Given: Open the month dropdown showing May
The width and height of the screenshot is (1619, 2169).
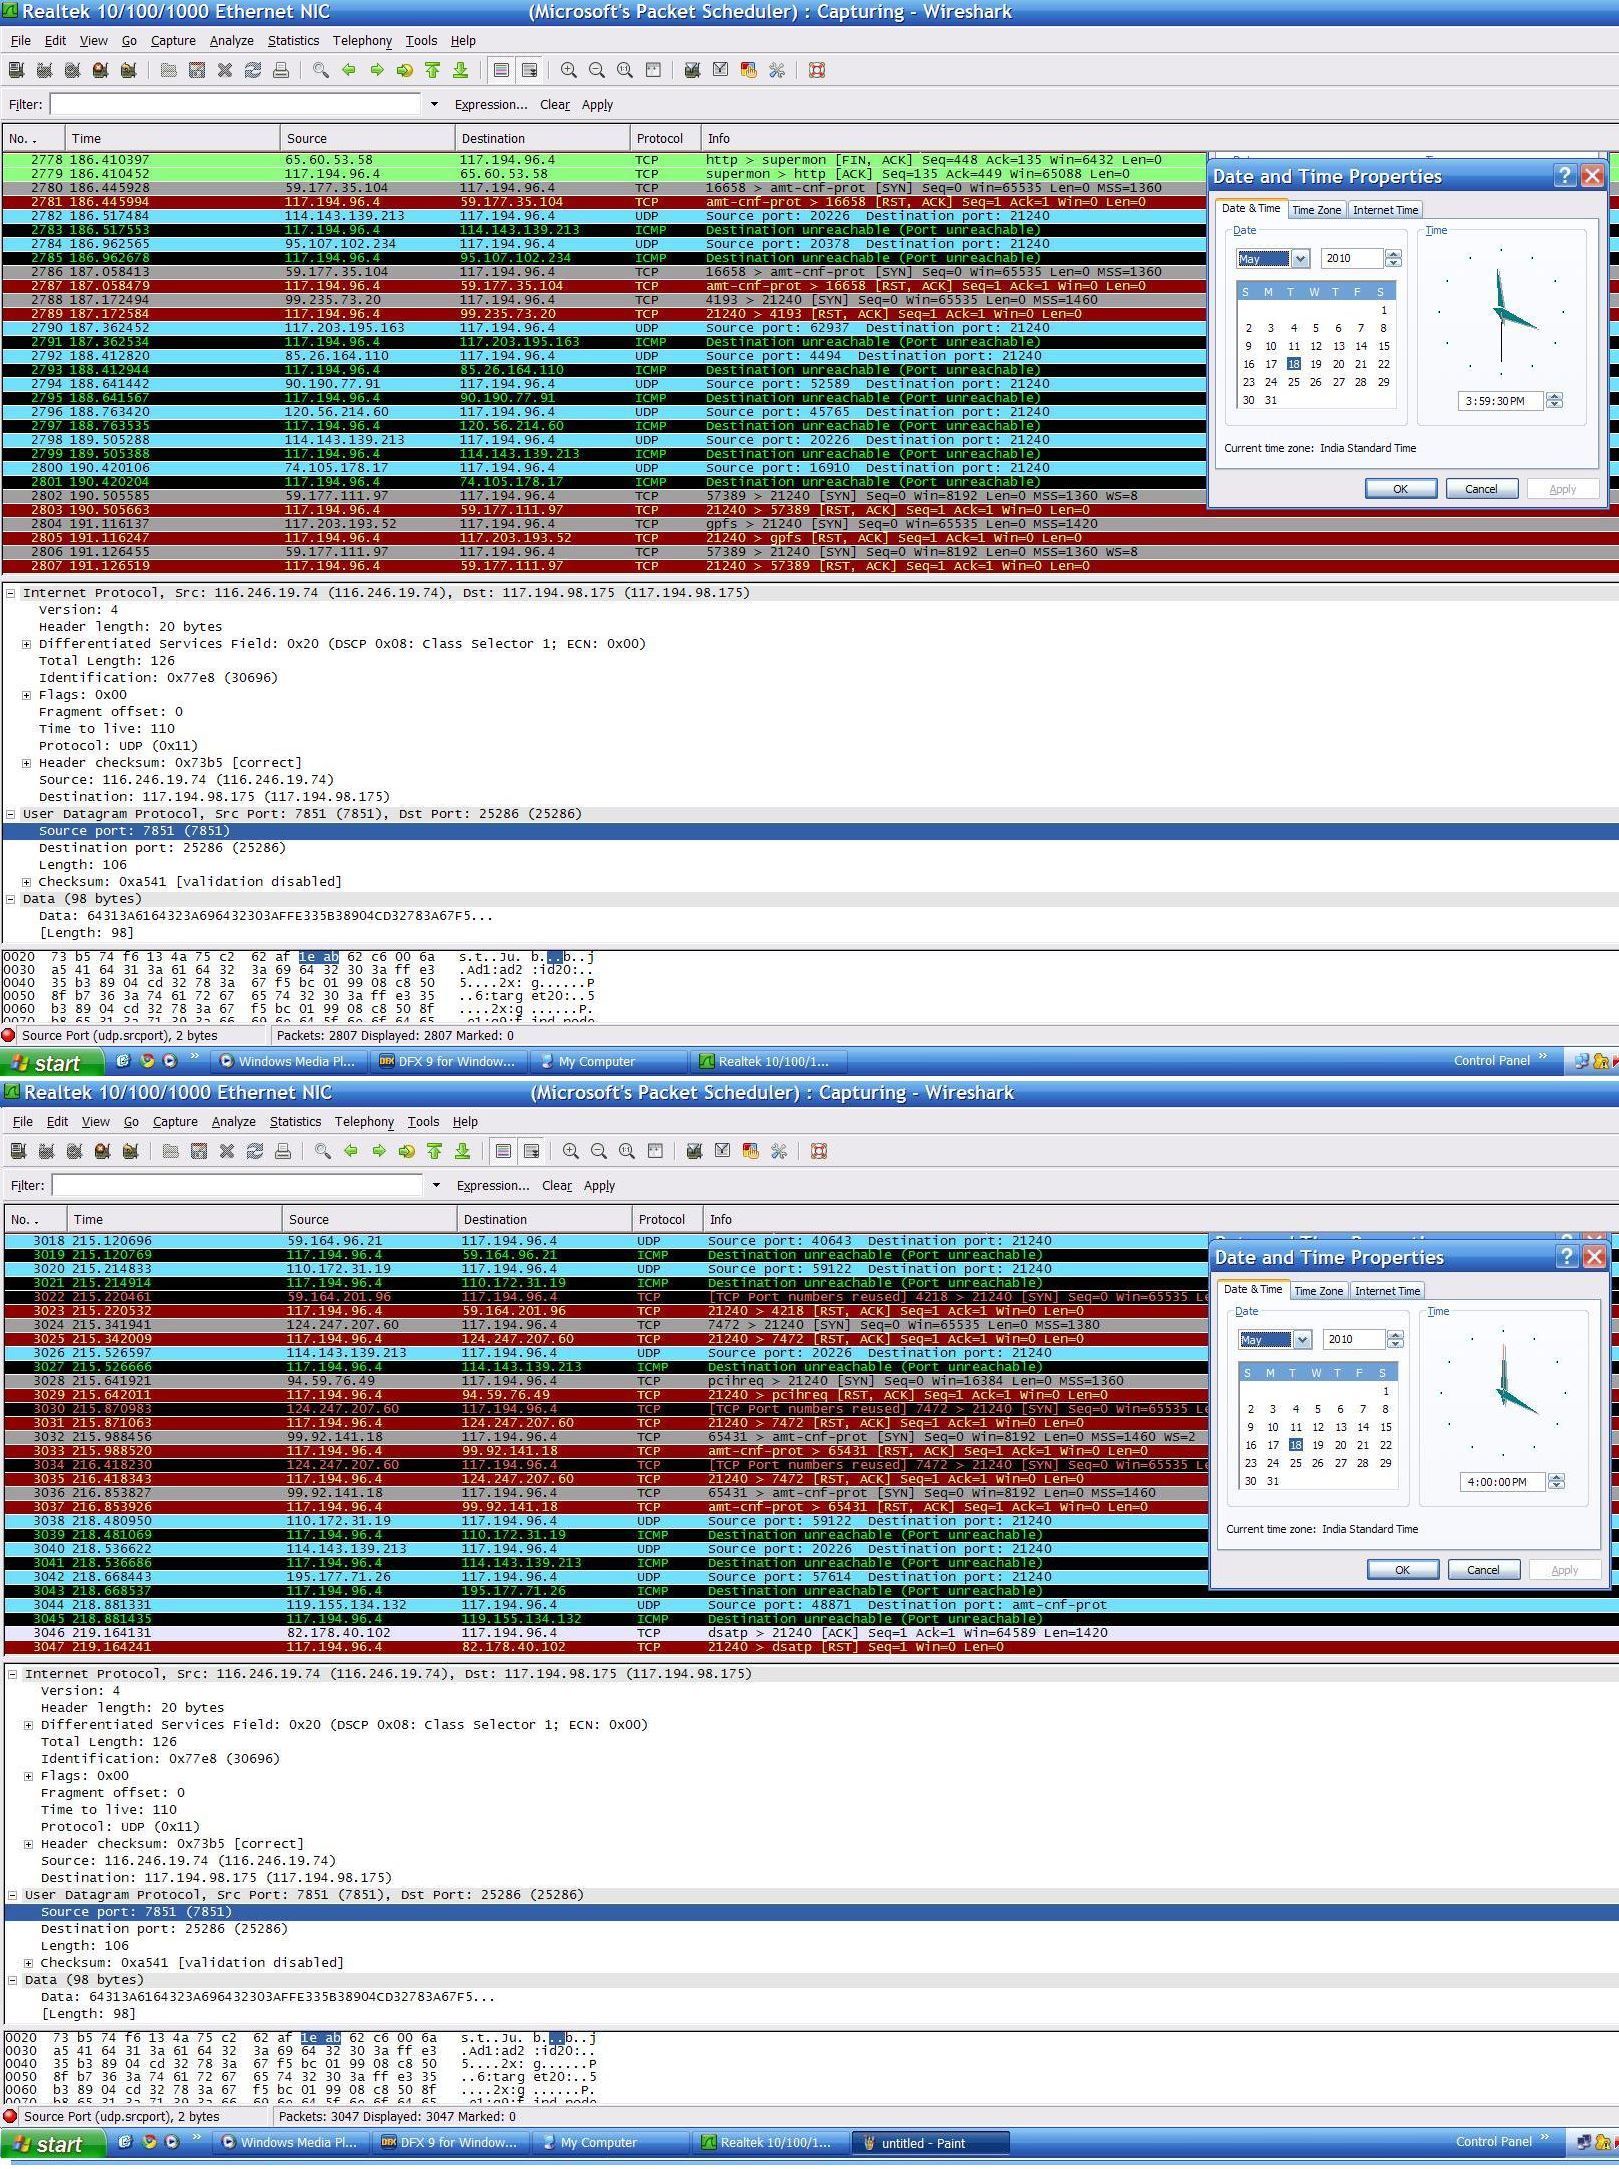Looking at the screenshot, I should (1300, 258).
